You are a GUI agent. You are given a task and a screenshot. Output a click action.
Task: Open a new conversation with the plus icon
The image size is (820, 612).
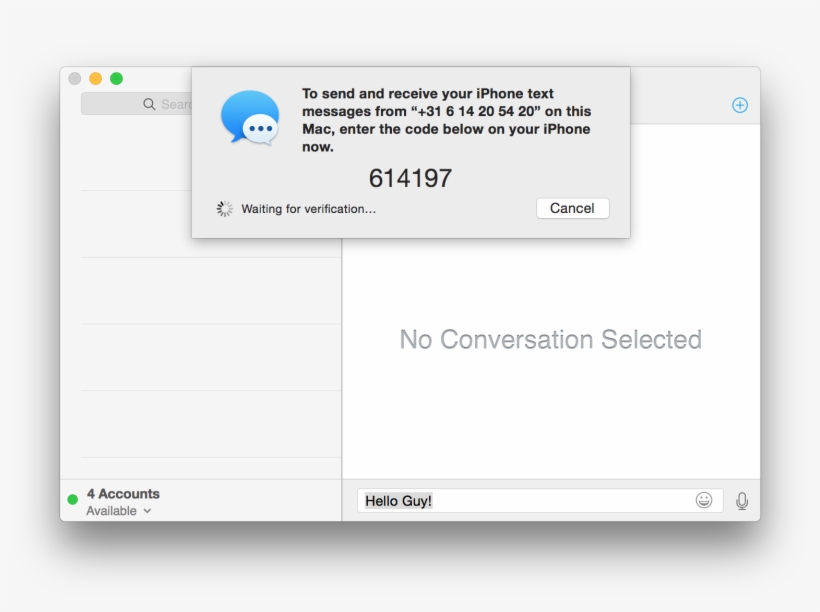click(739, 104)
